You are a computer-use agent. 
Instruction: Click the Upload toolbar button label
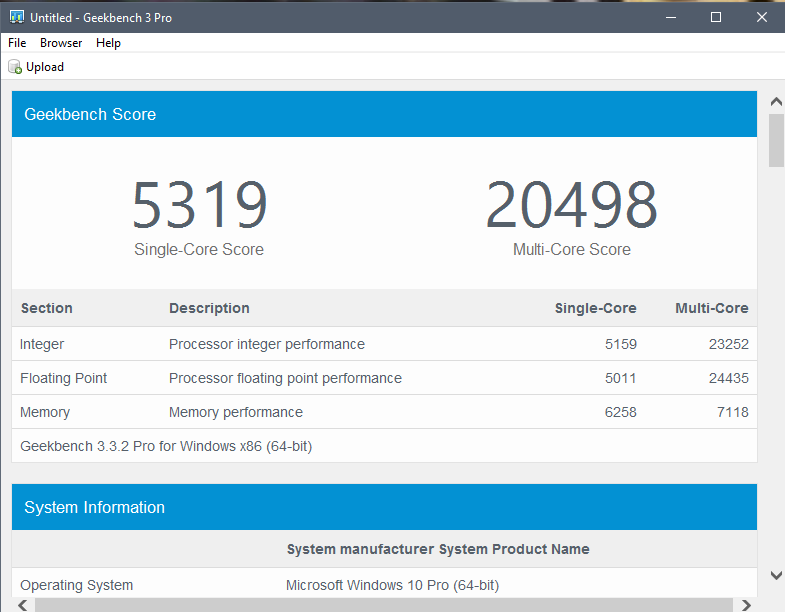point(45,67)
